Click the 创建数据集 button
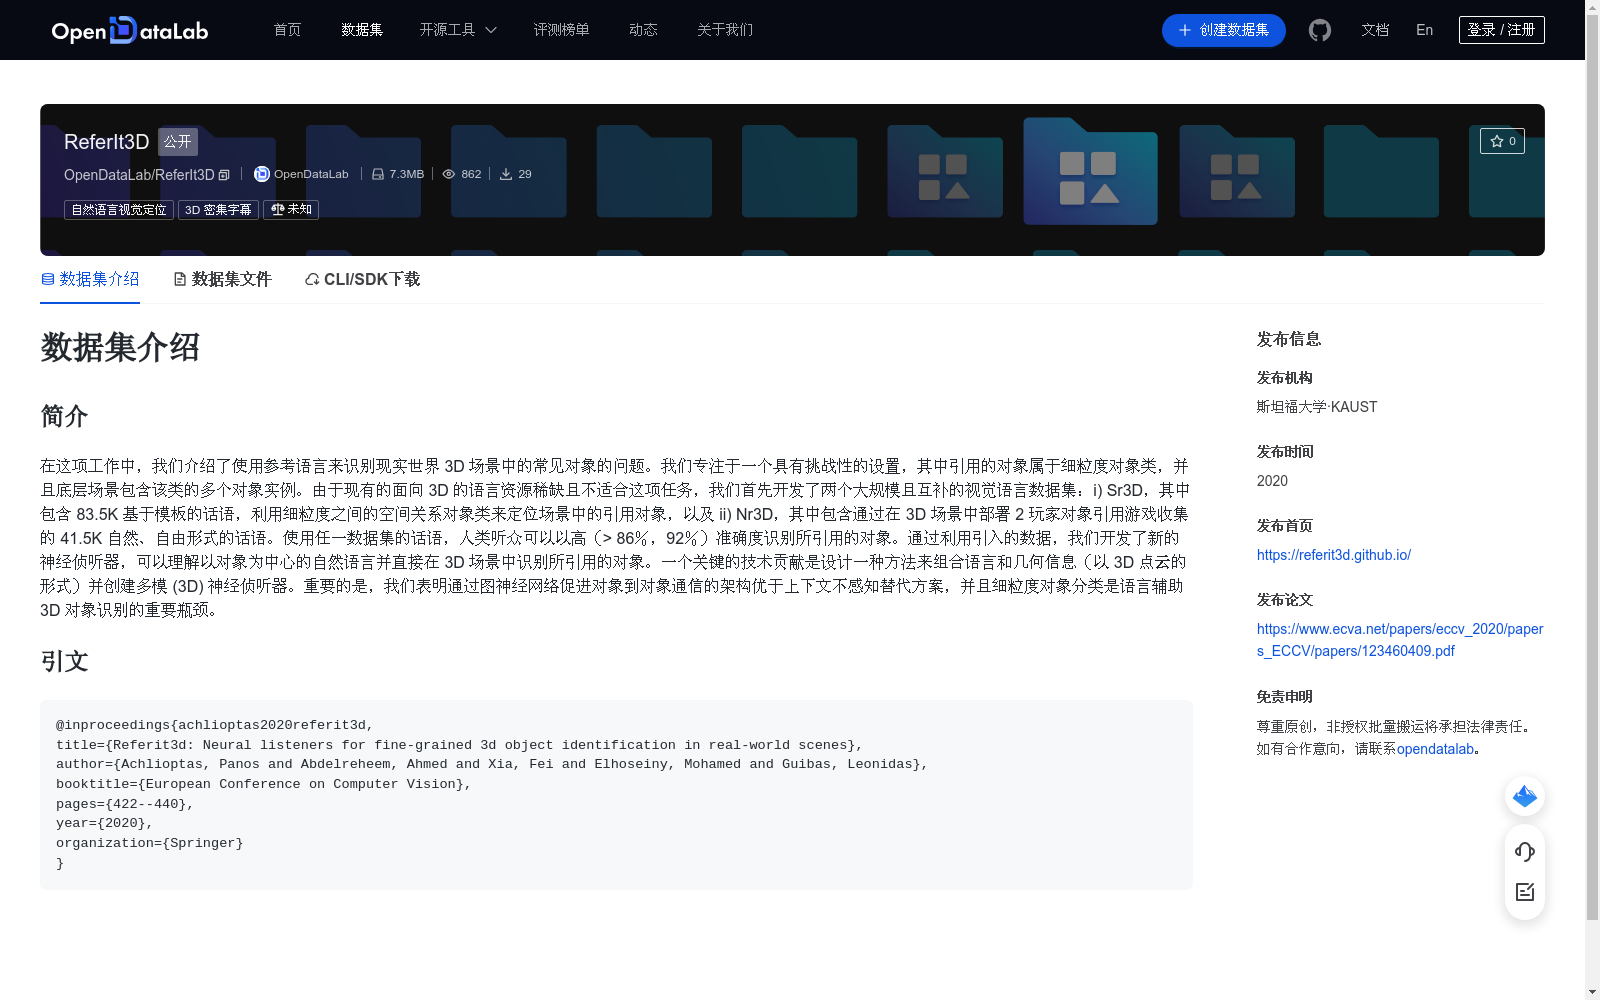 [1223, 30]
